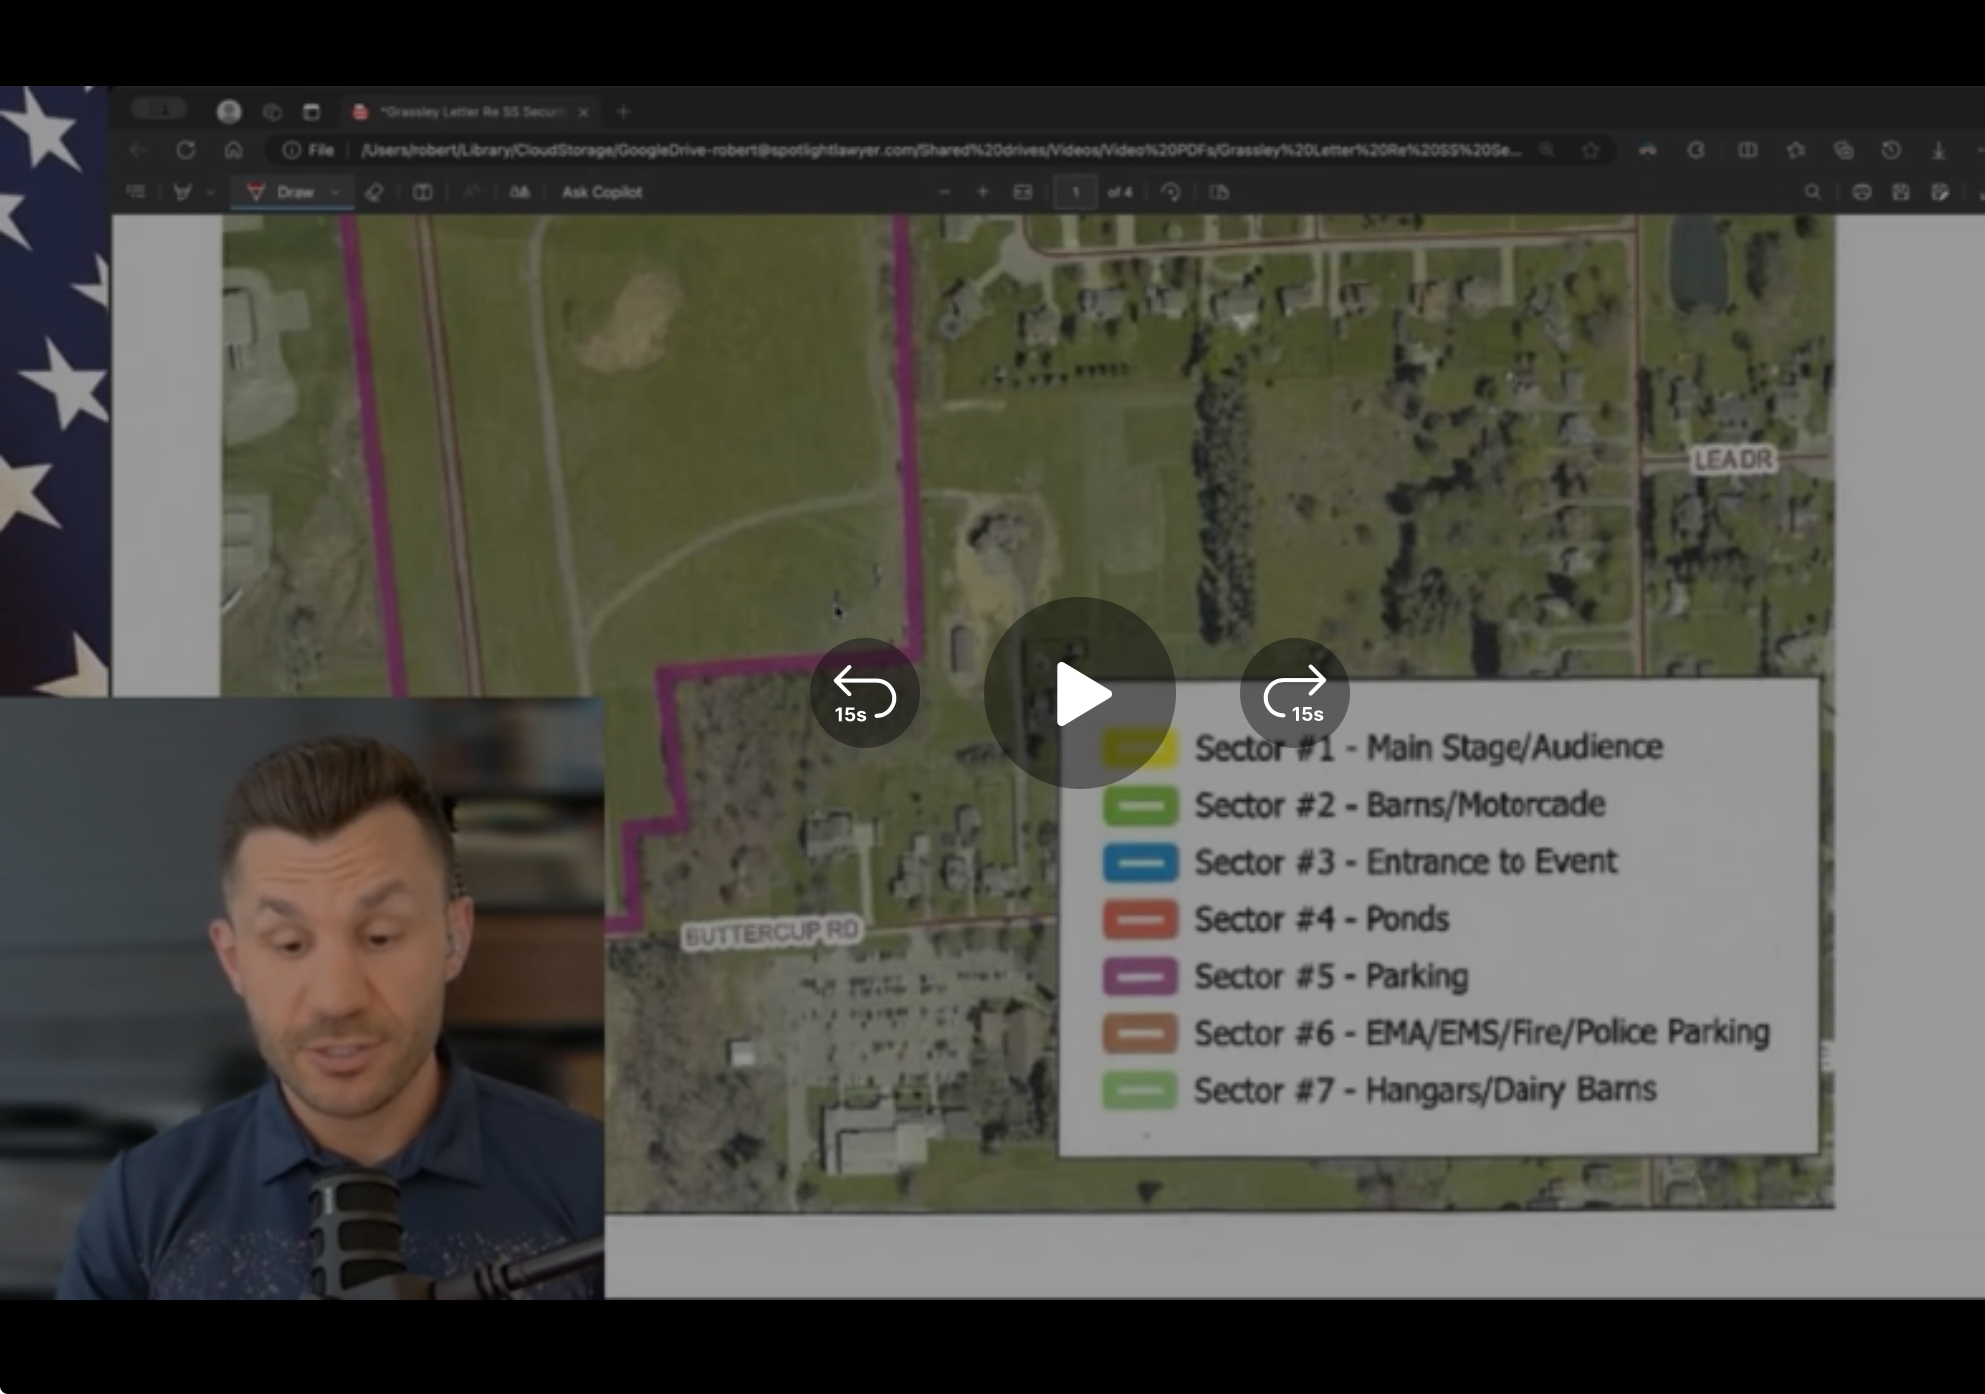Click the PDF page layout view icon
Screen dimensions: 1985x1394
click(1219, 192)
